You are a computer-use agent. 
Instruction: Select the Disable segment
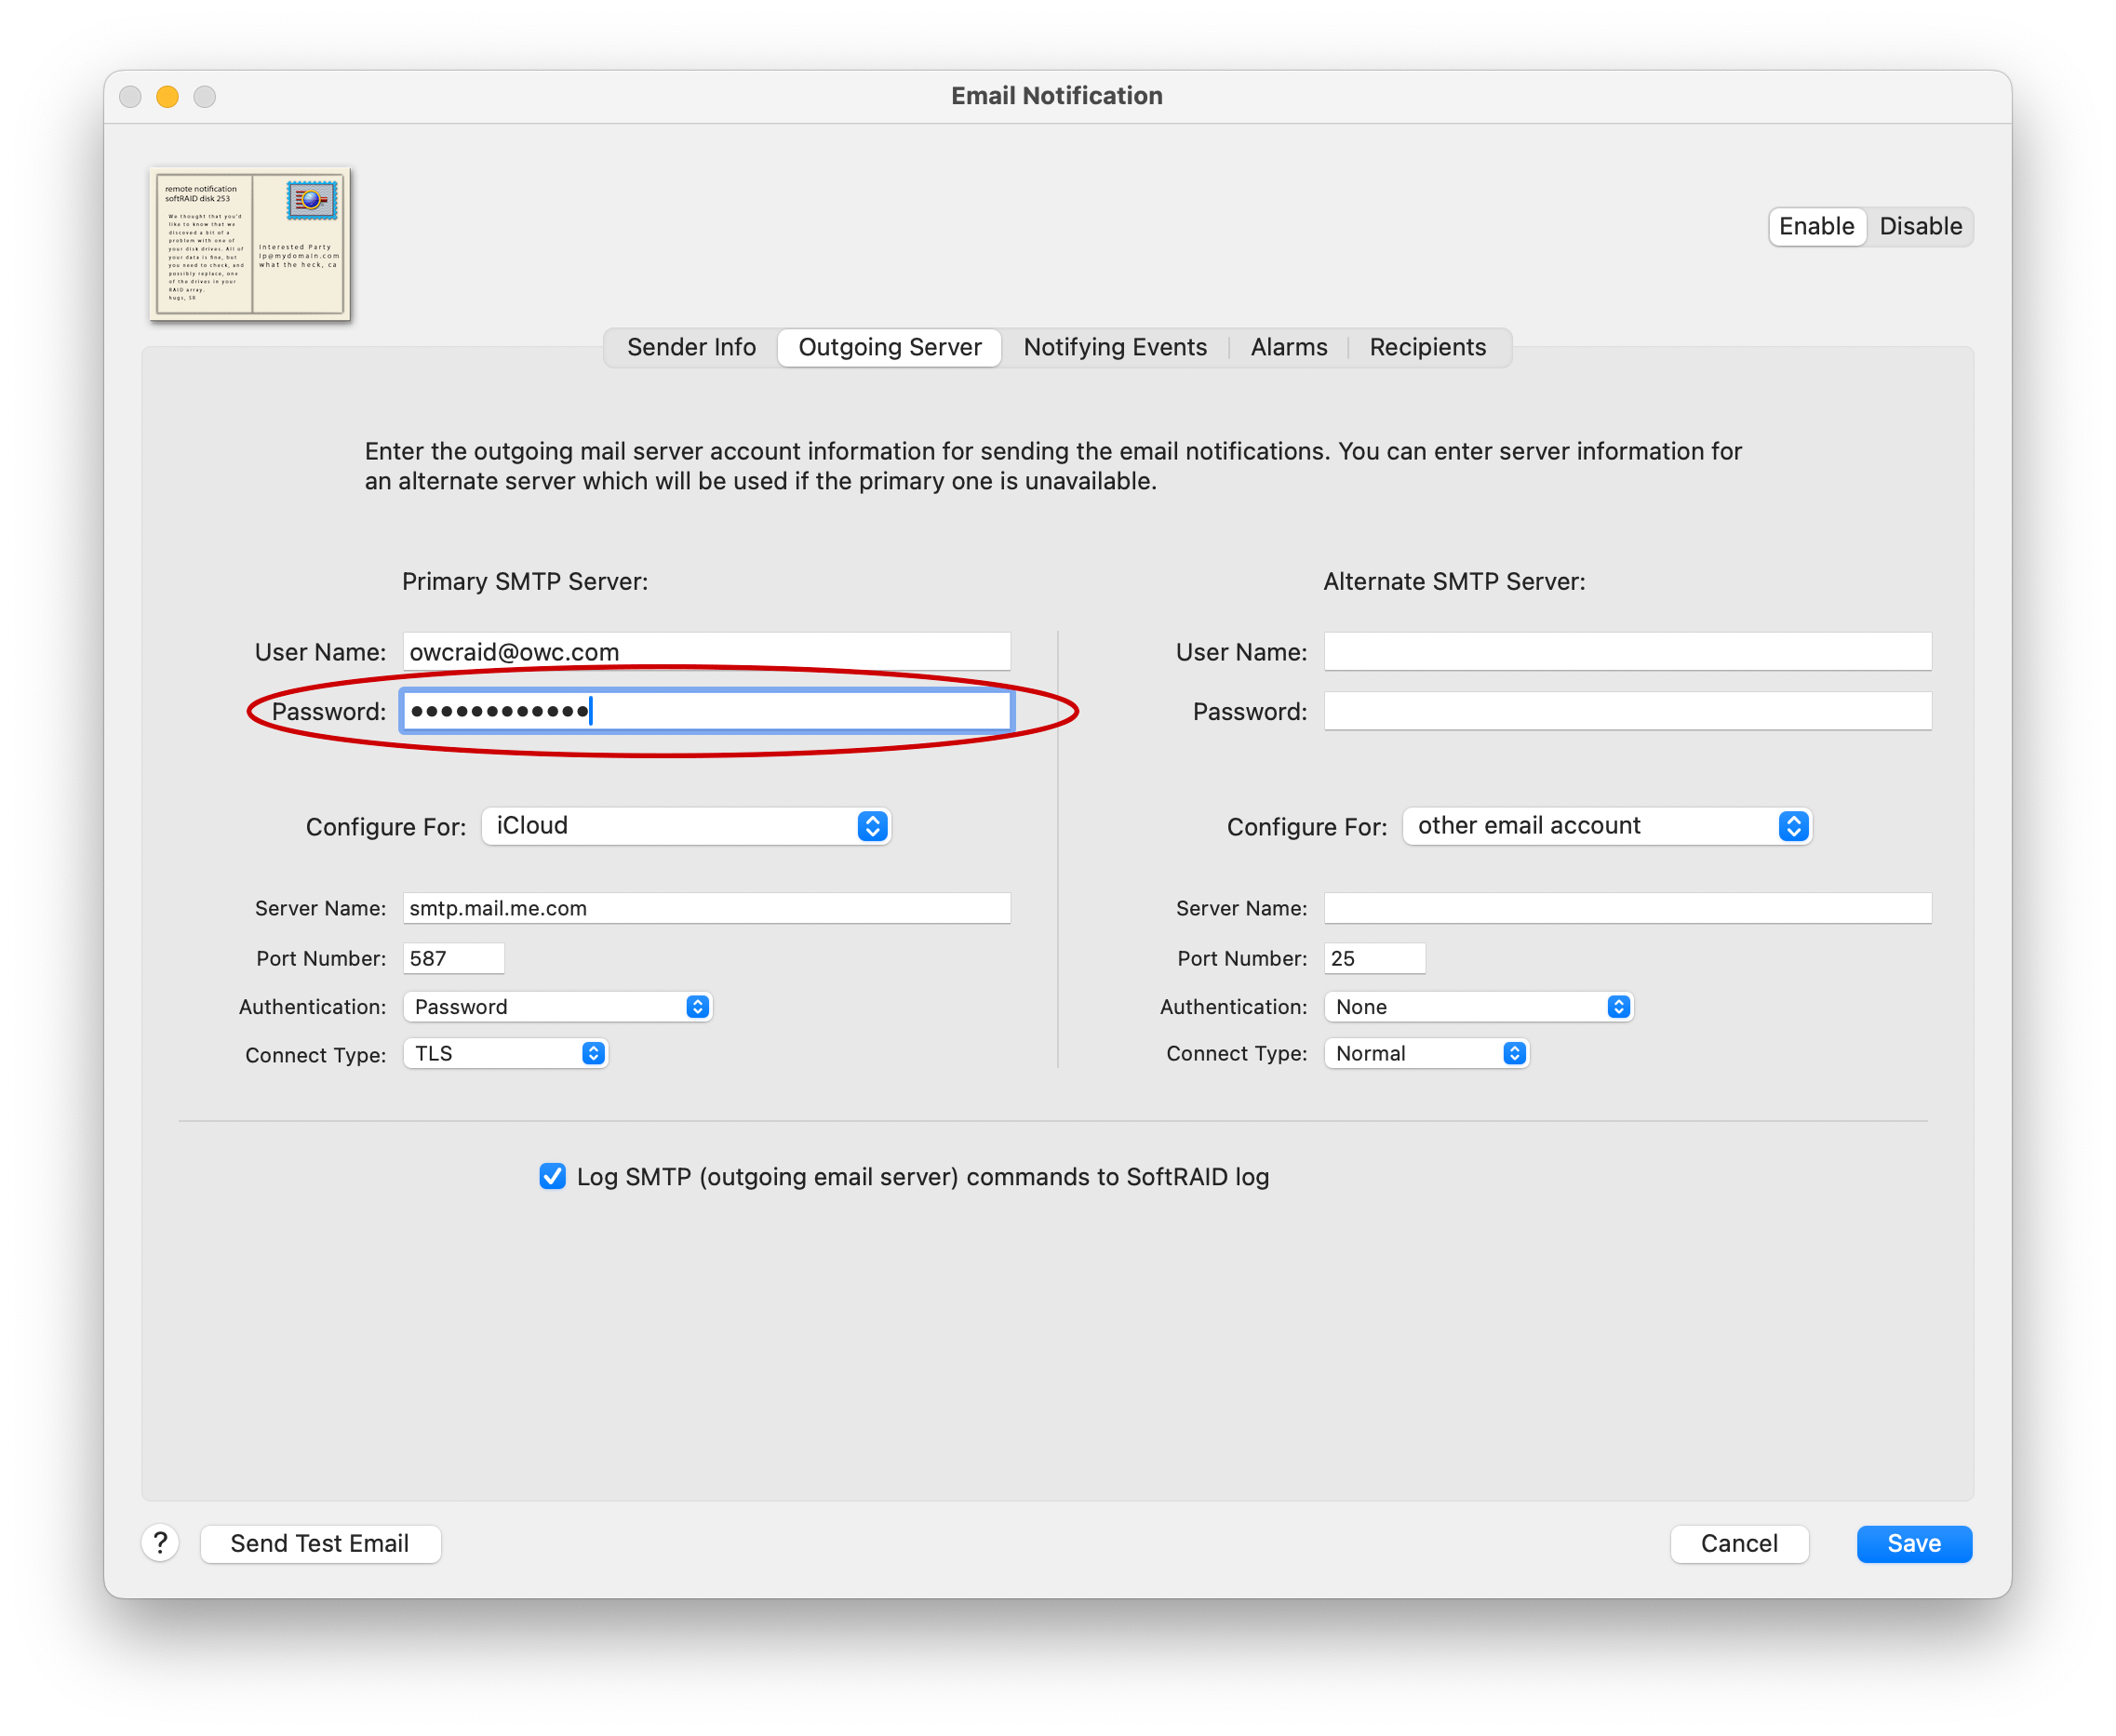tap(1920, 226)
